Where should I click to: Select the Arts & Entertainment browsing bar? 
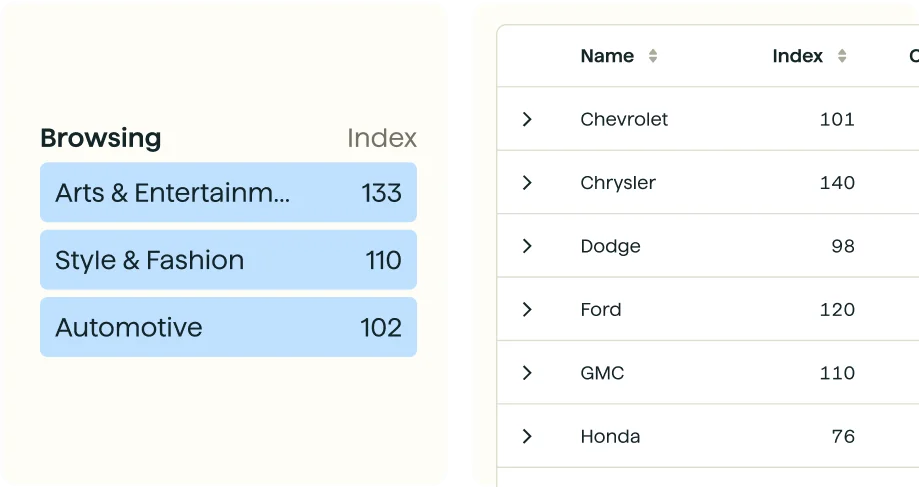(229, 192)
